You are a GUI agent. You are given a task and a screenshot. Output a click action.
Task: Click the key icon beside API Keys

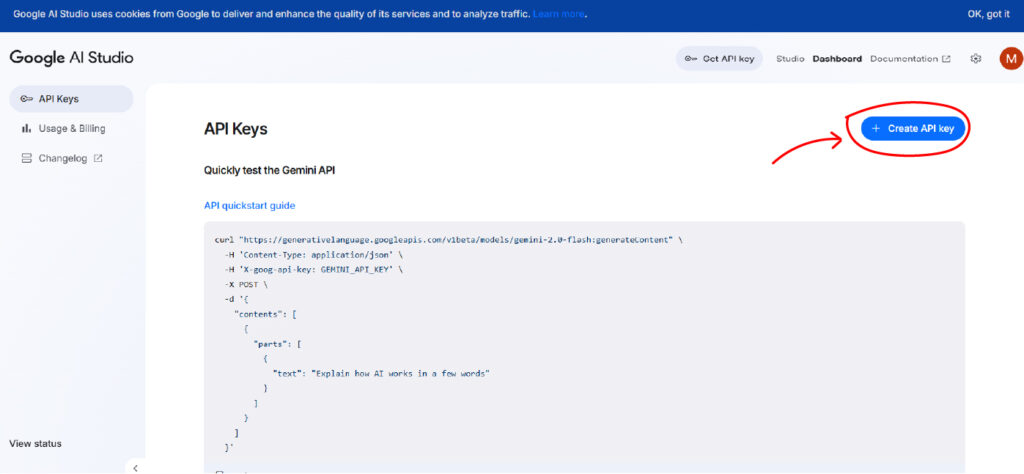[26, 99]
